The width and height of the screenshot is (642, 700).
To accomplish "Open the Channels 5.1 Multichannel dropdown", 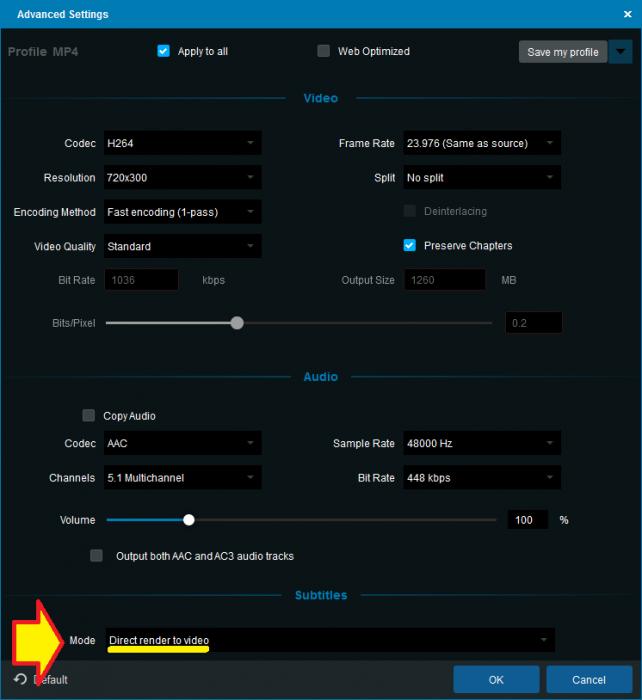I will 183,478.
